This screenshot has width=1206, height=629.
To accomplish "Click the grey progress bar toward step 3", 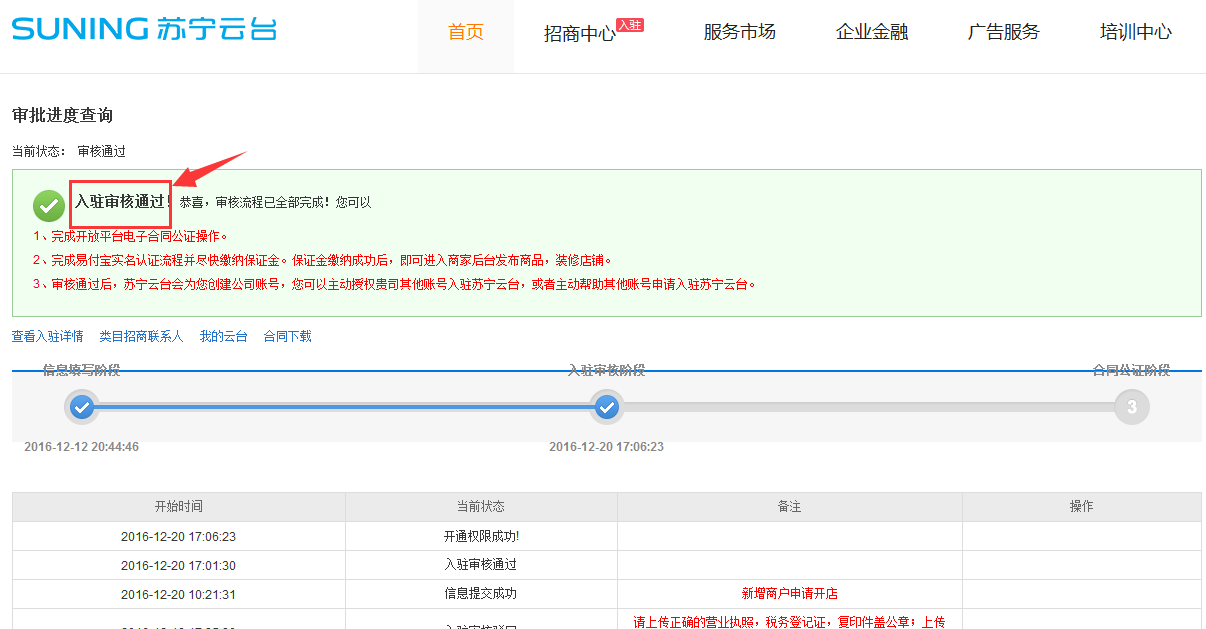I will [x=869, y=407].
